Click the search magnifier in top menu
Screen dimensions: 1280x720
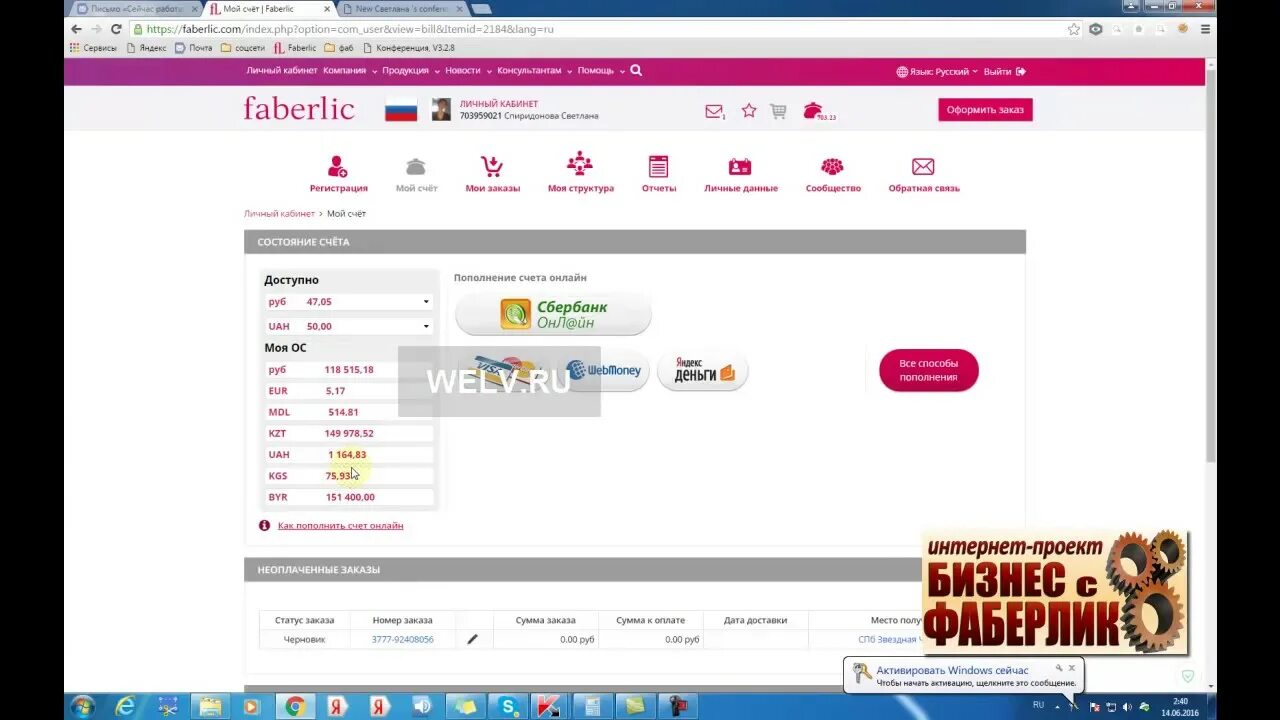click(636, 71)
